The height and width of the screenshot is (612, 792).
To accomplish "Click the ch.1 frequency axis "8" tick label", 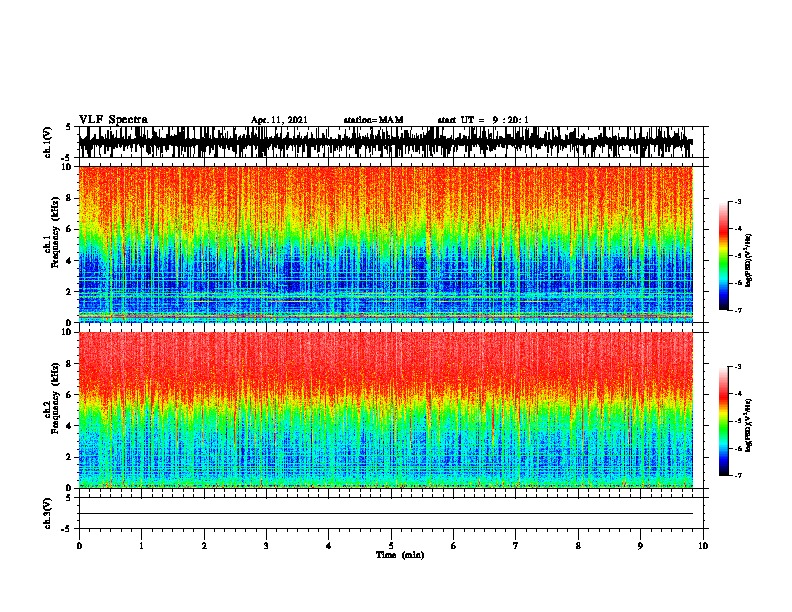I will click(70, 198).
